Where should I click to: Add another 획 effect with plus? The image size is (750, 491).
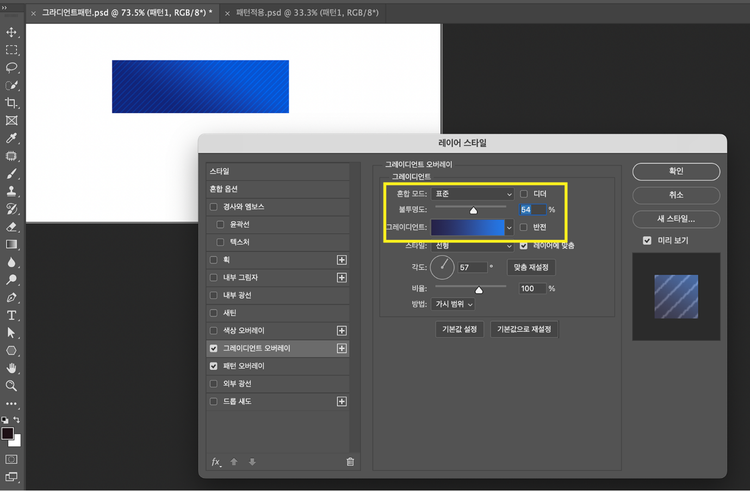342,260
